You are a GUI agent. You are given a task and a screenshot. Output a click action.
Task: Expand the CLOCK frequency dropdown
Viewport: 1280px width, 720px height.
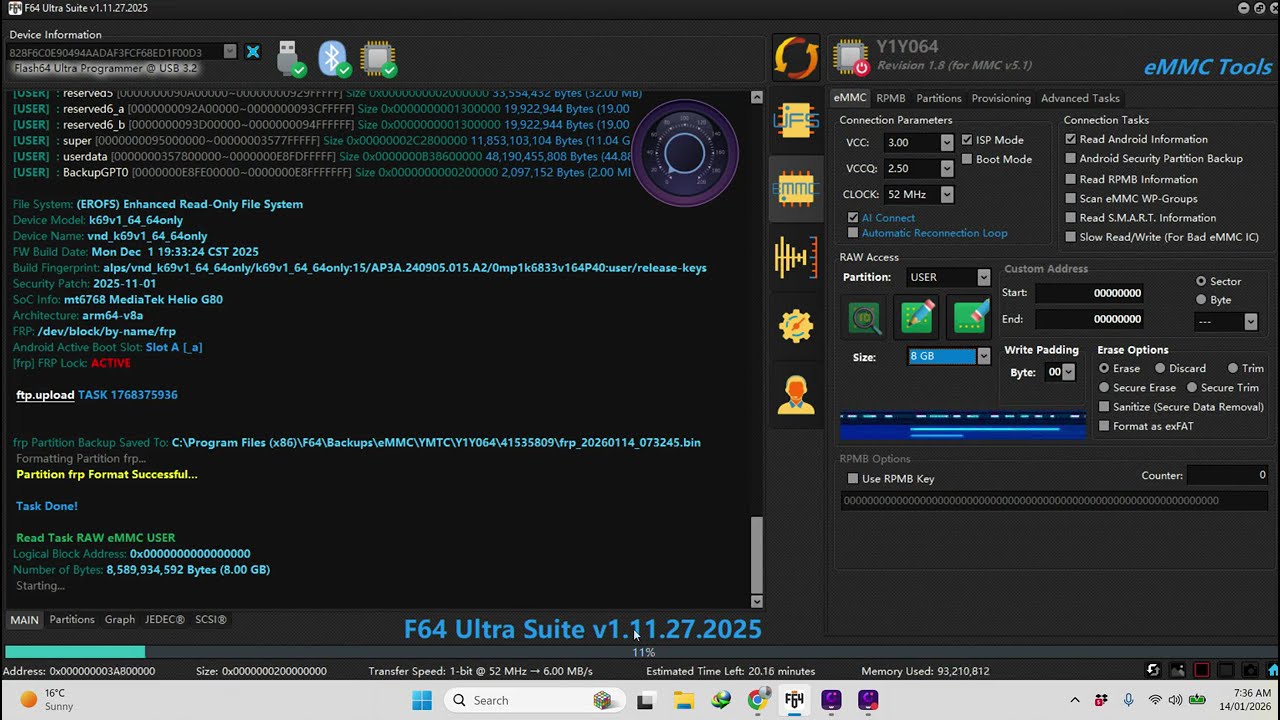coord(946,195)
